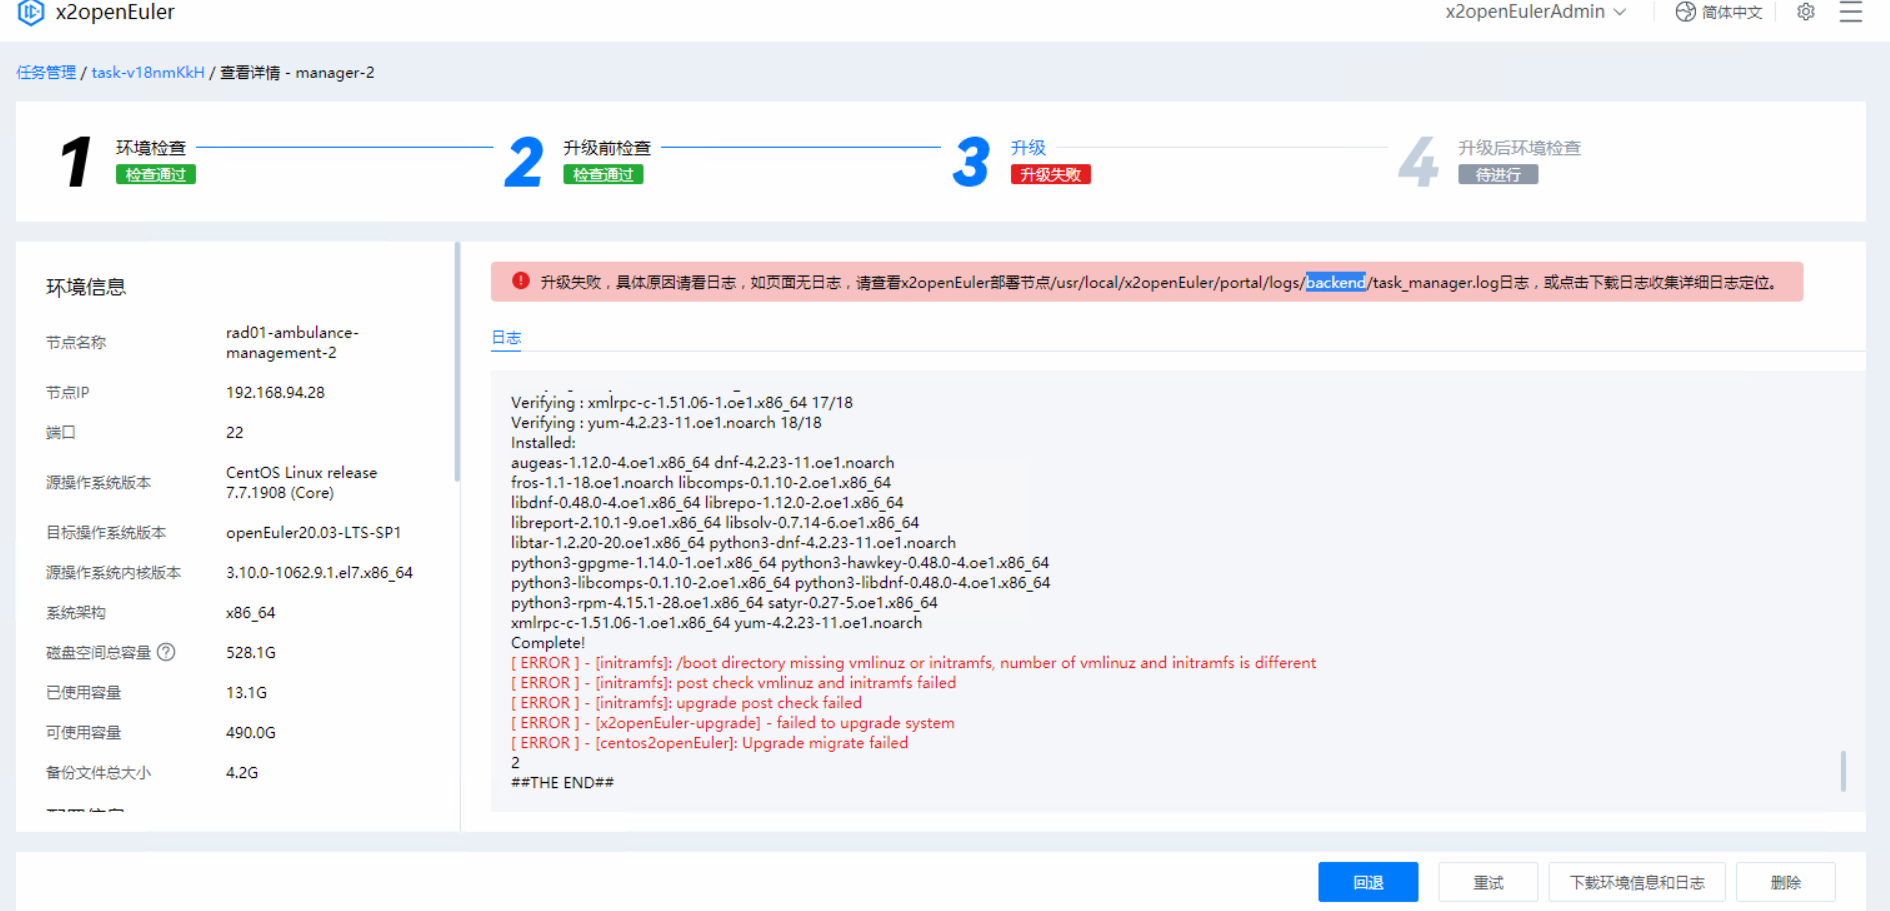Select step 3 升级 failed step
Image resolution: width=1890 pixels, height=911 pixels.
tap(1028, 148)
